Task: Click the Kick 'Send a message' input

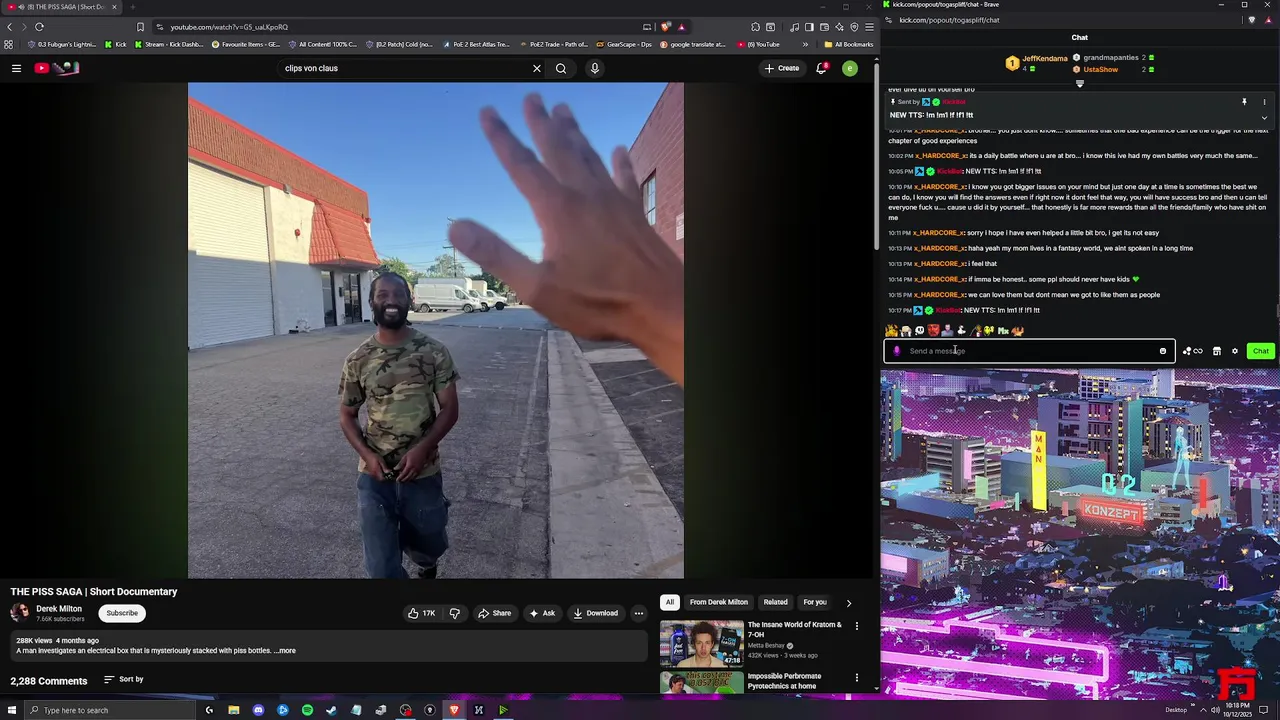Action: [x=1029, y=351]
